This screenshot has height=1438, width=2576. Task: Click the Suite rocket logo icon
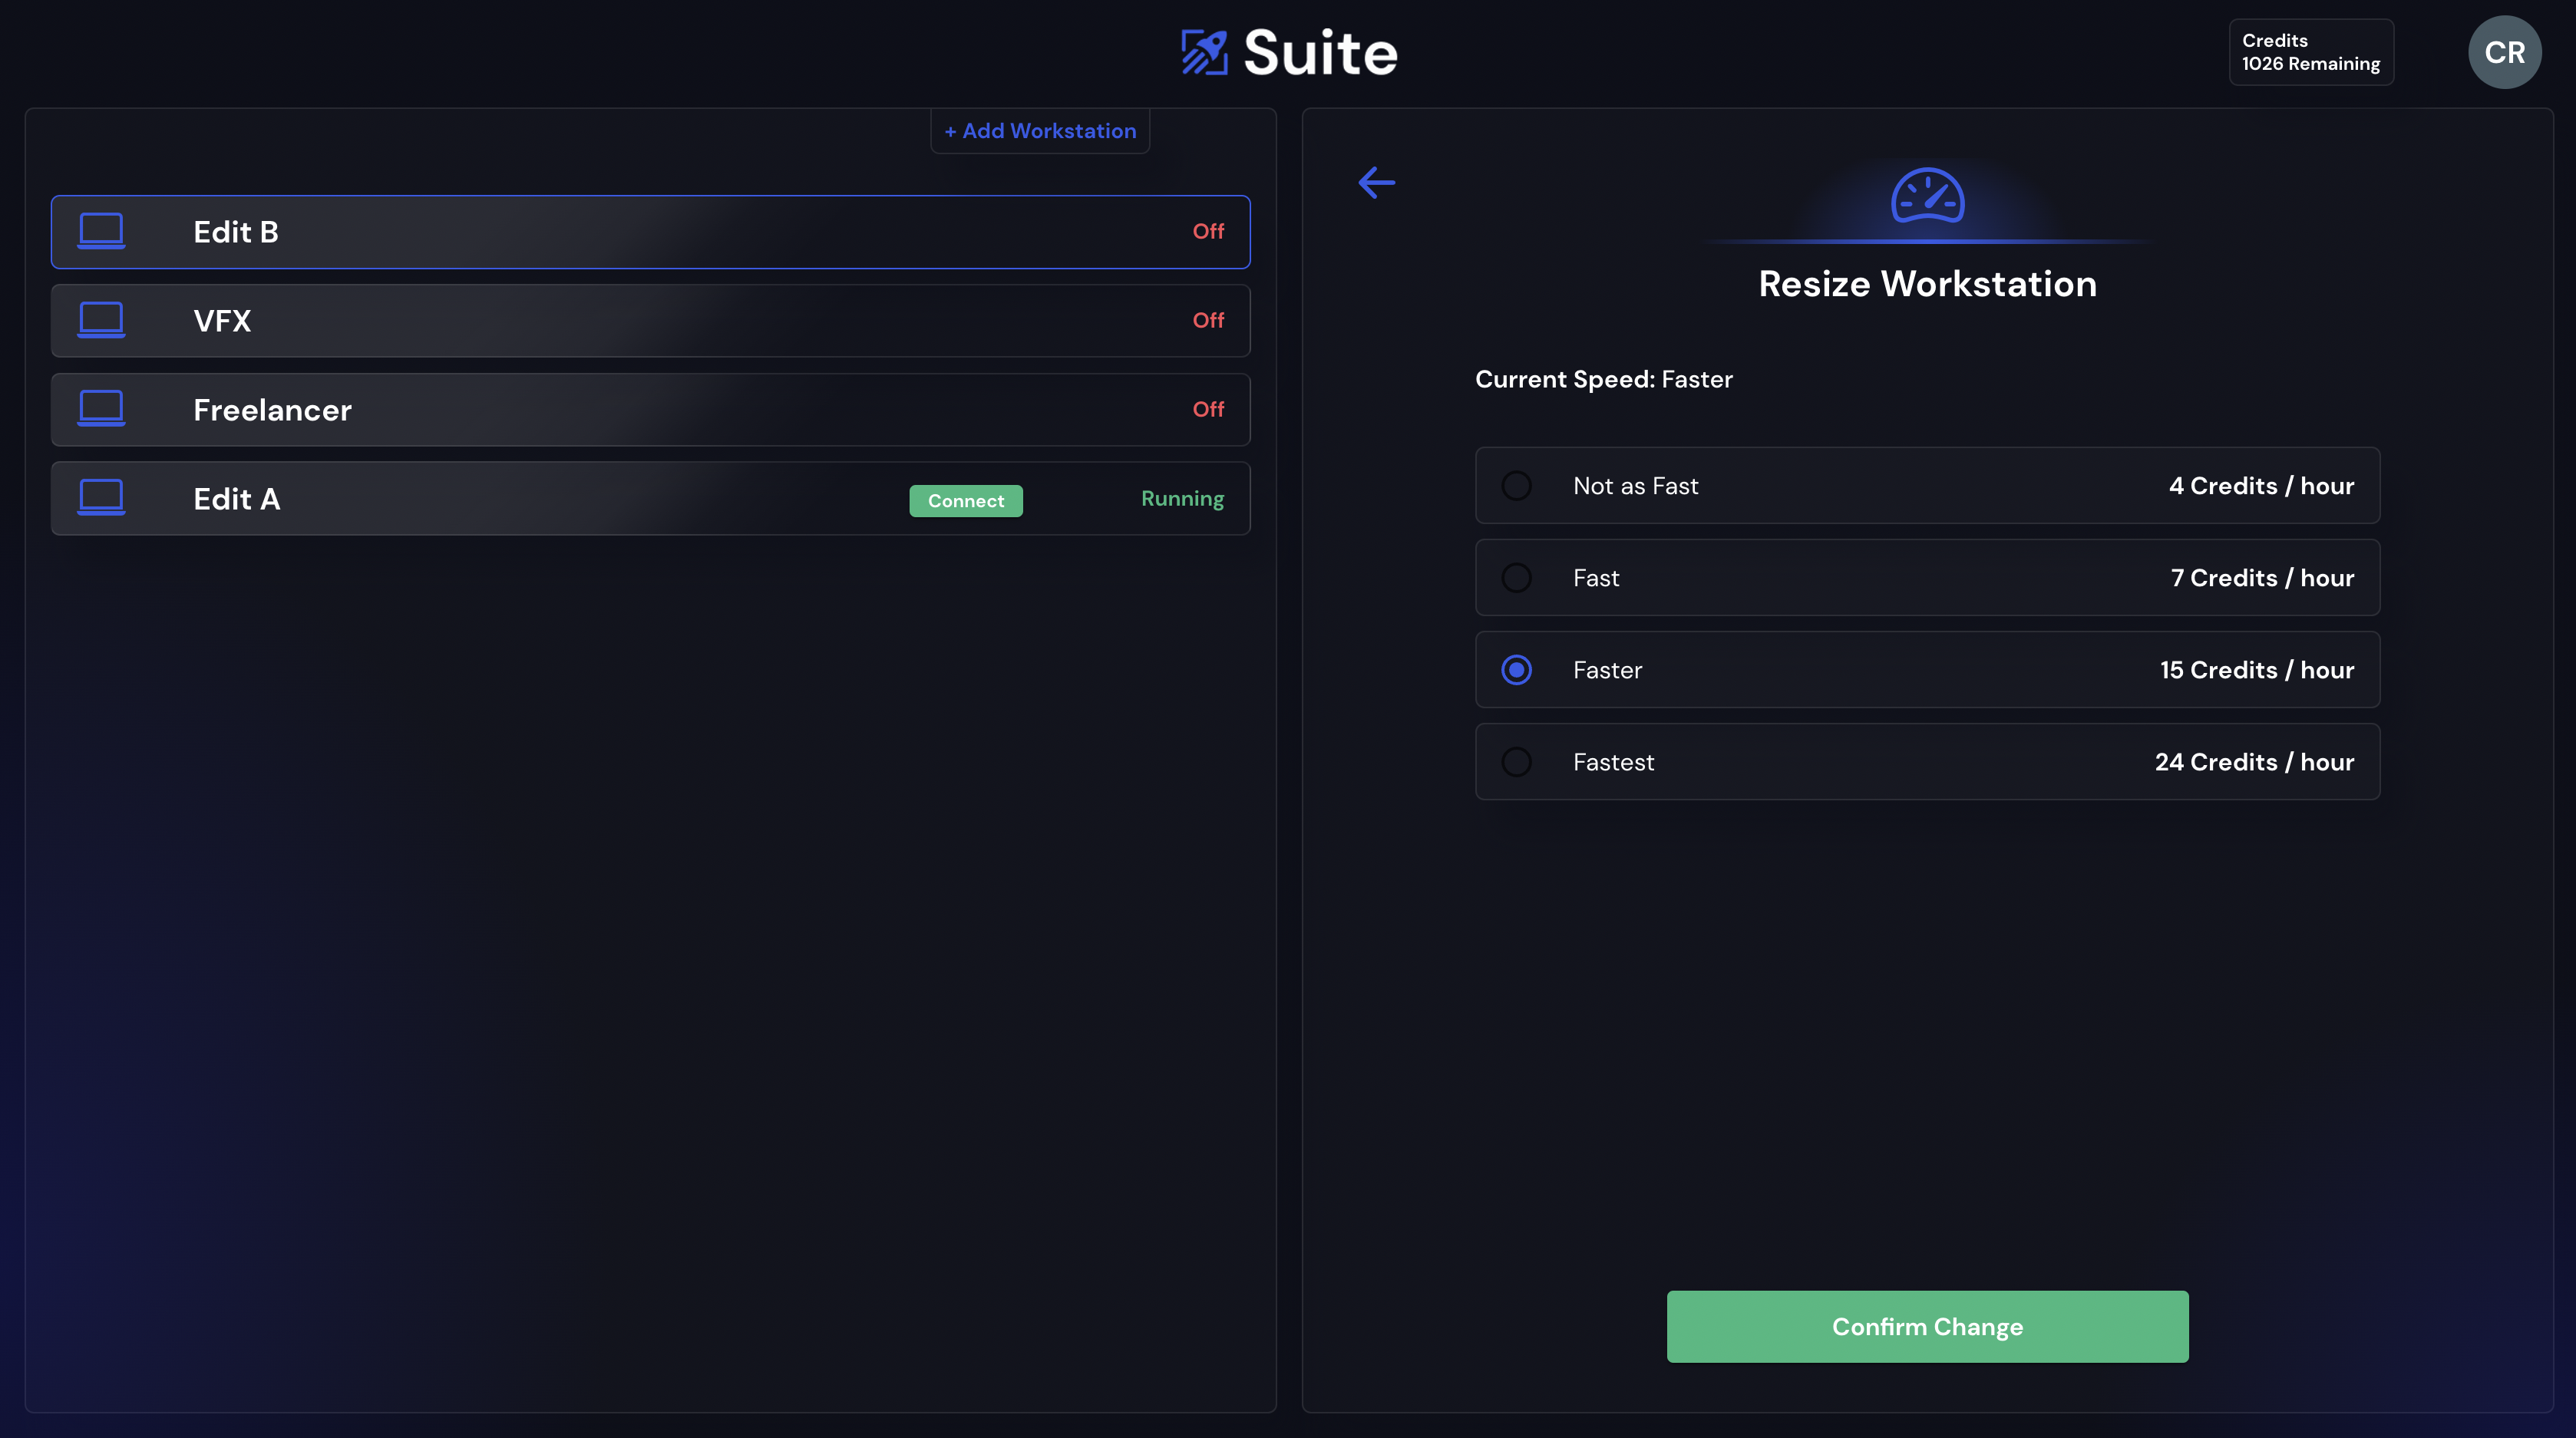pyautogui.click(x=1204, y=52)
